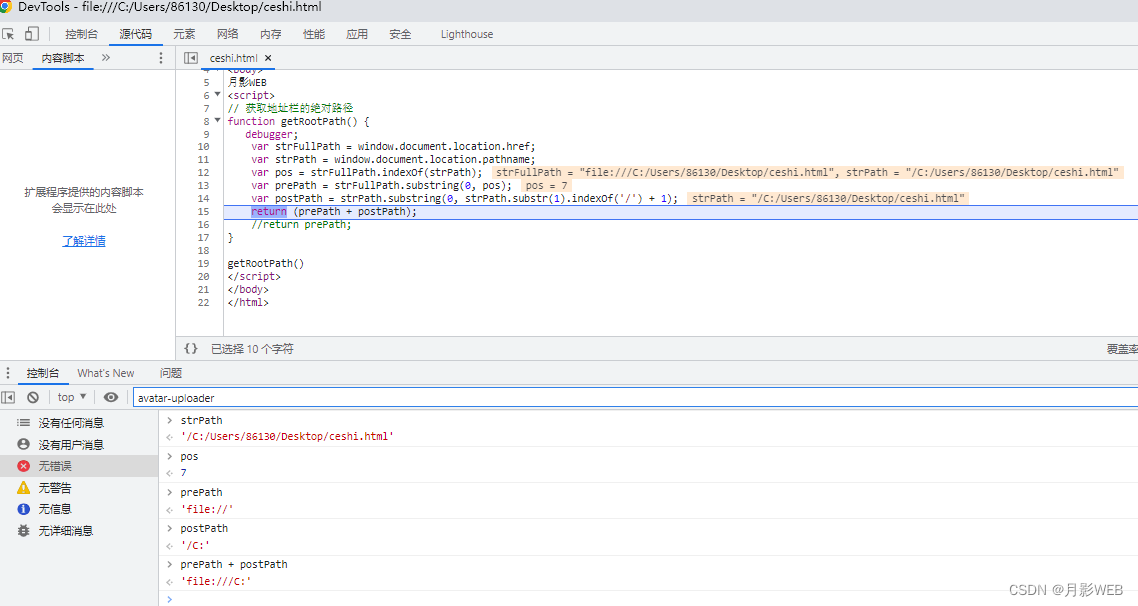1138x606 pixels.
Task: Expand the prePath + postPath entry arrow
Action: click(170, 564)
